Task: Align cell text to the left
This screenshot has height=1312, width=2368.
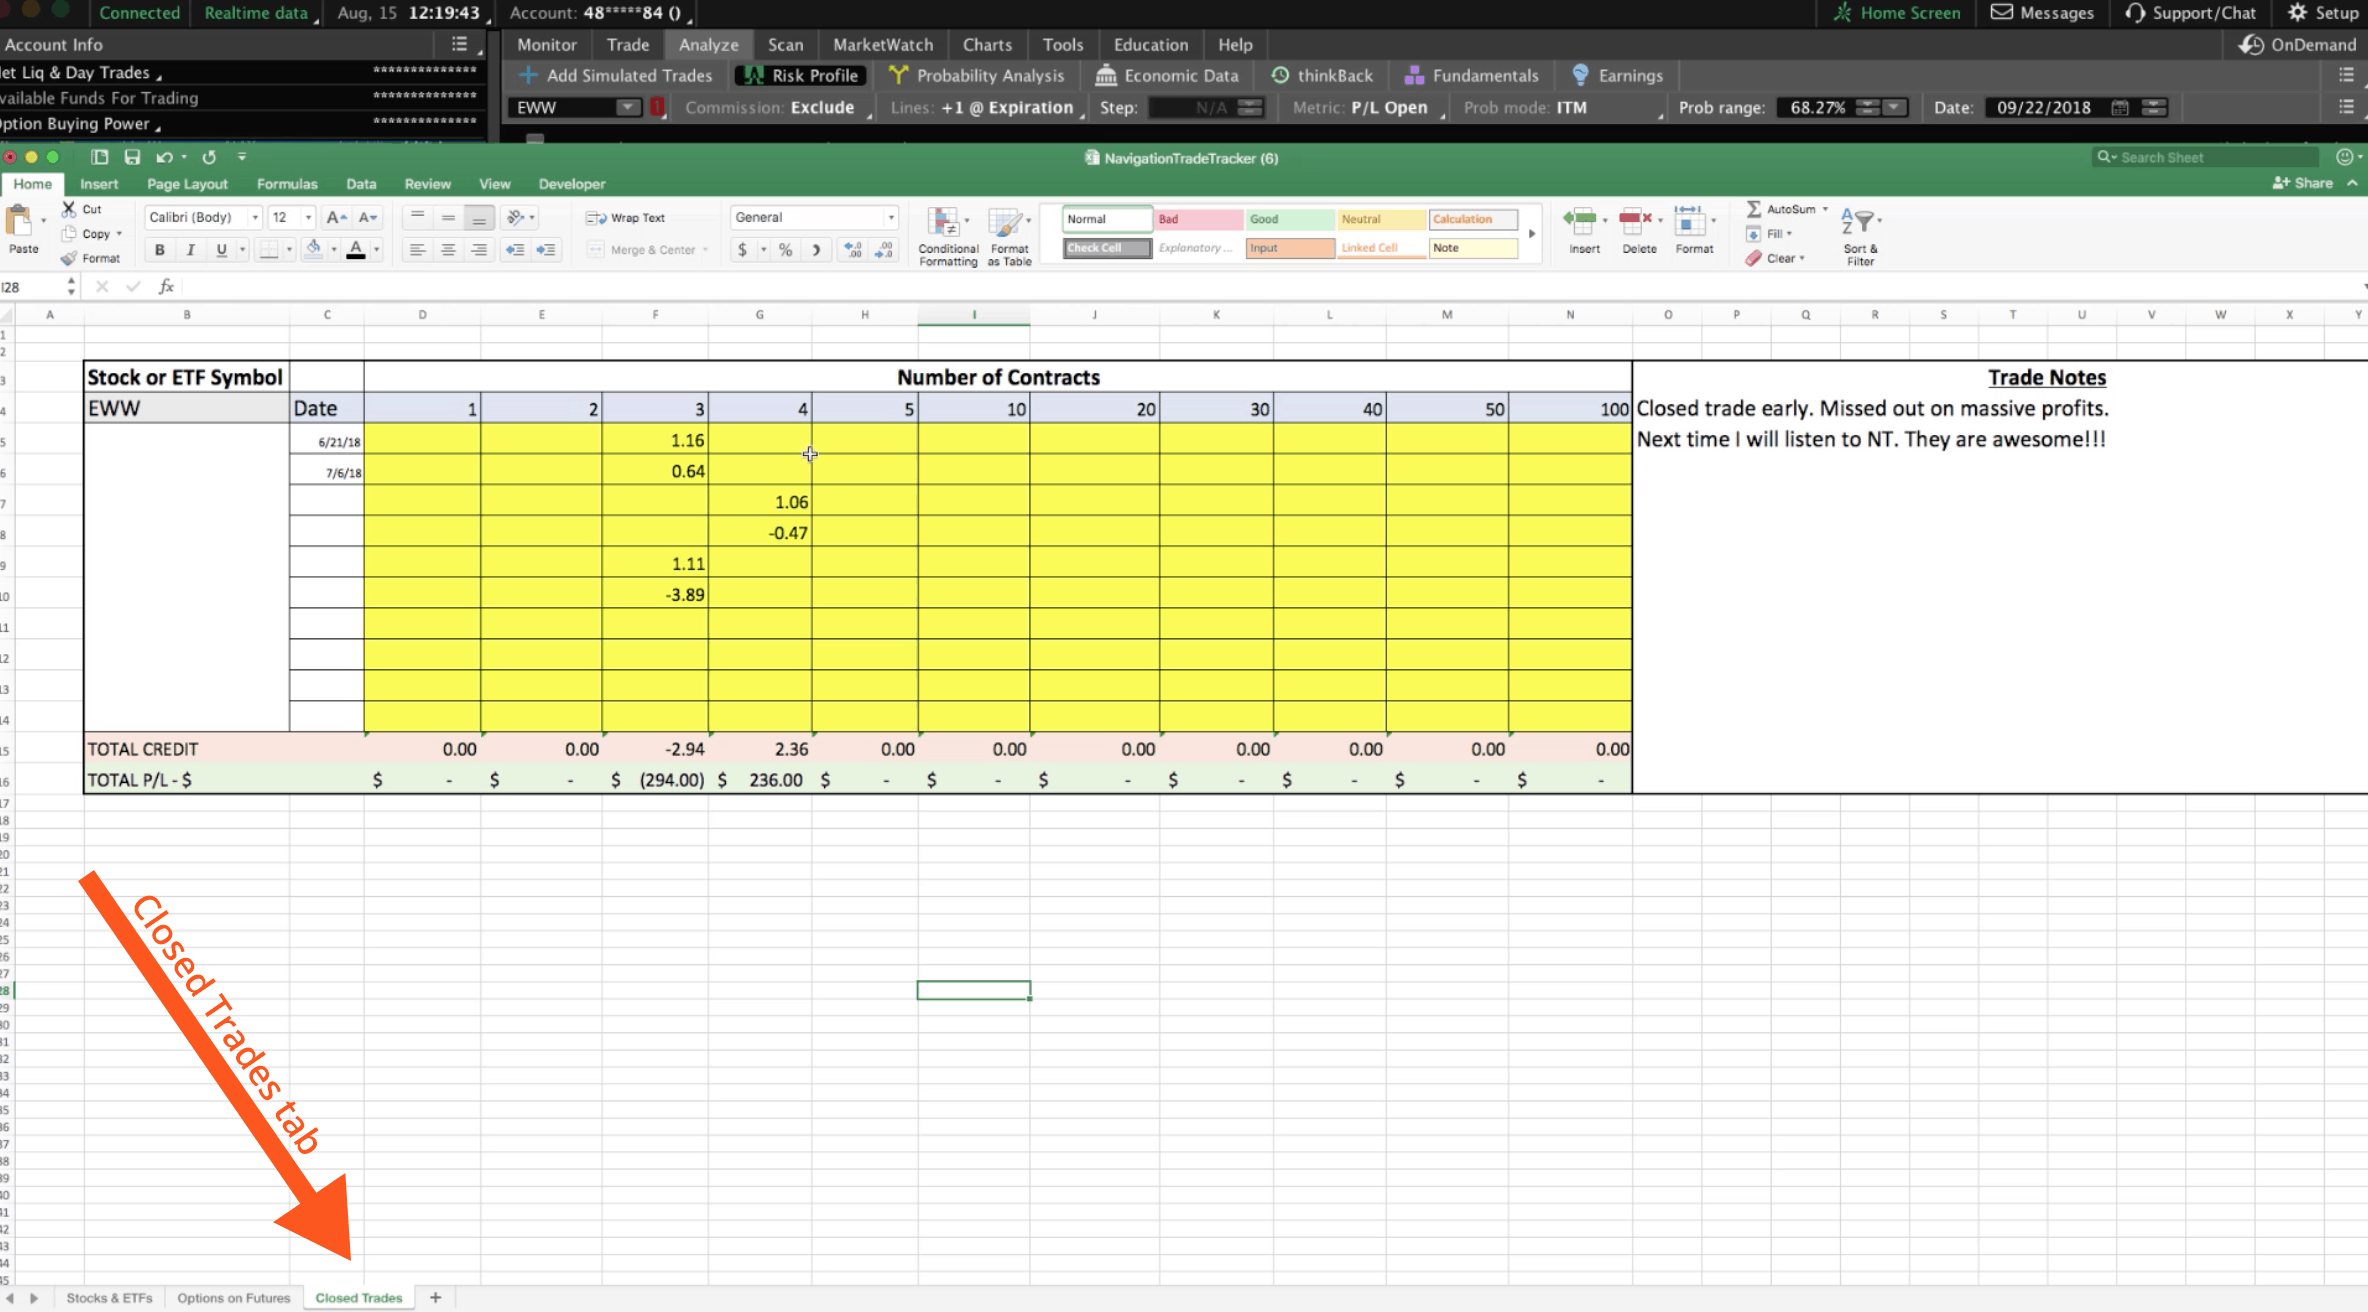Action: point(417,250)
